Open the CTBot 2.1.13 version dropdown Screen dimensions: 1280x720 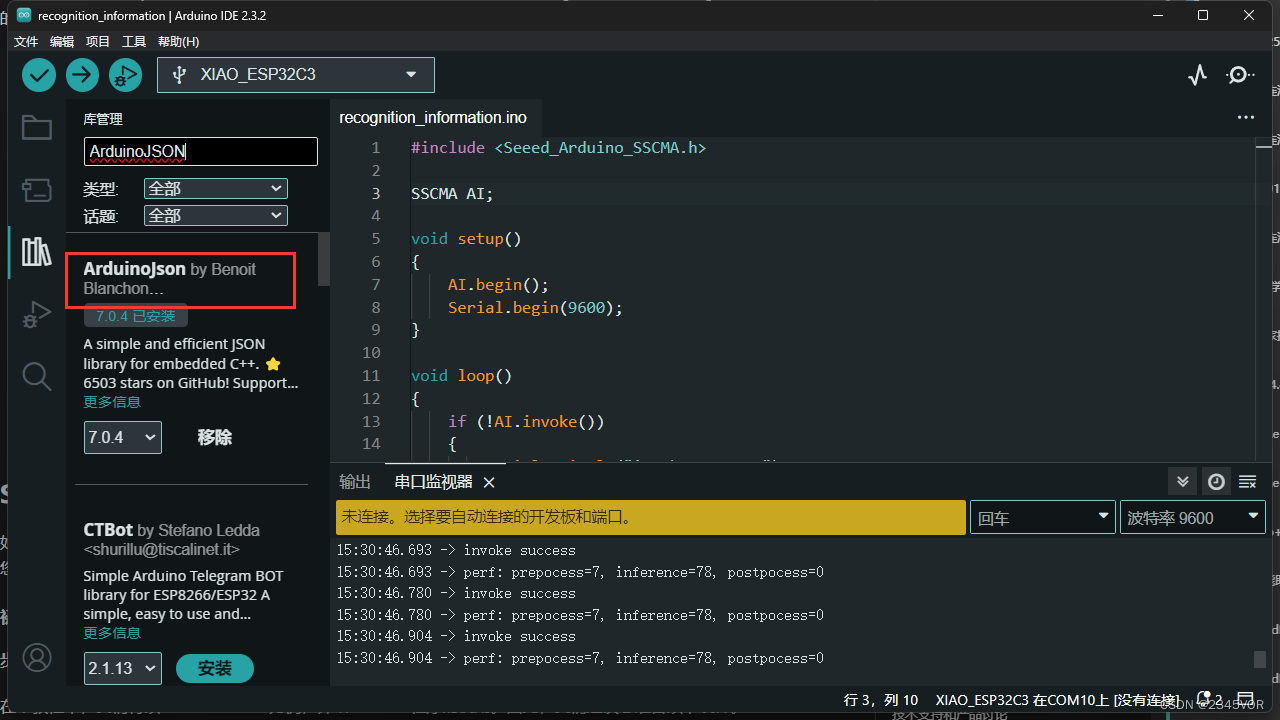pyautogui.click(x=122, y=668)
